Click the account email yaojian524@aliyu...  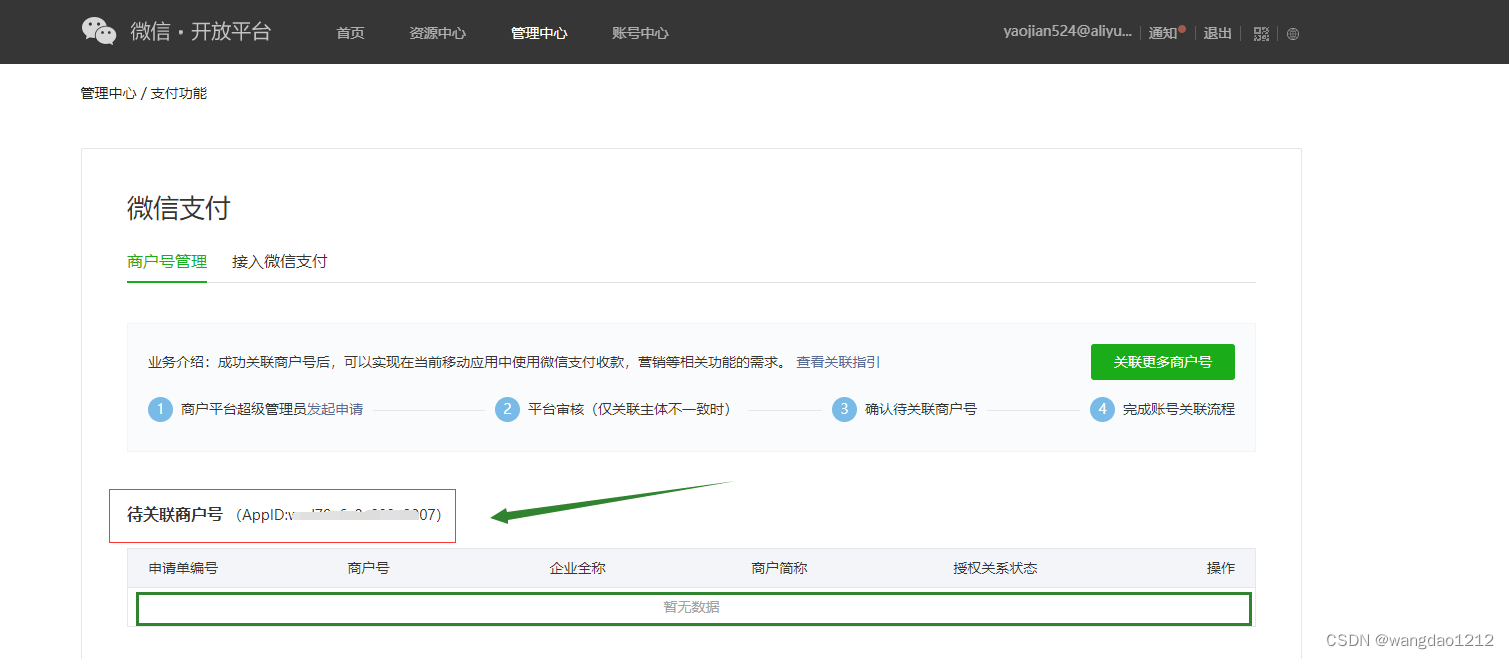point(1068,32)
